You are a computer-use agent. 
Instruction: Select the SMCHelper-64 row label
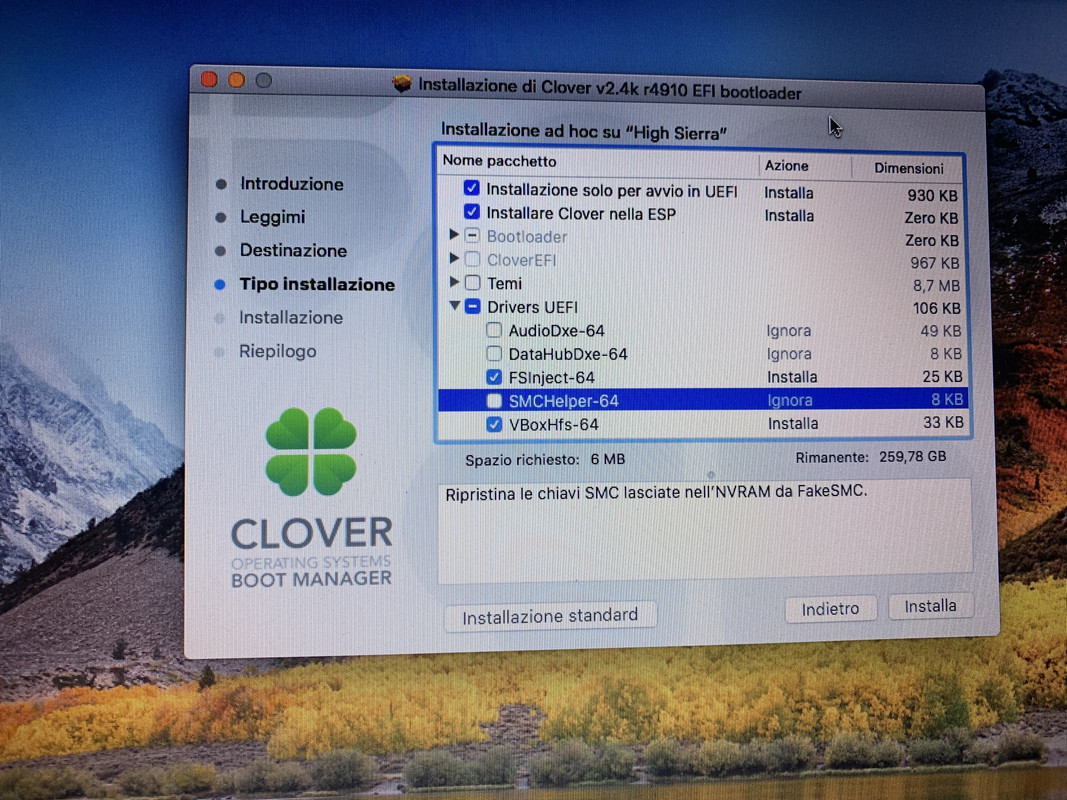563,401
